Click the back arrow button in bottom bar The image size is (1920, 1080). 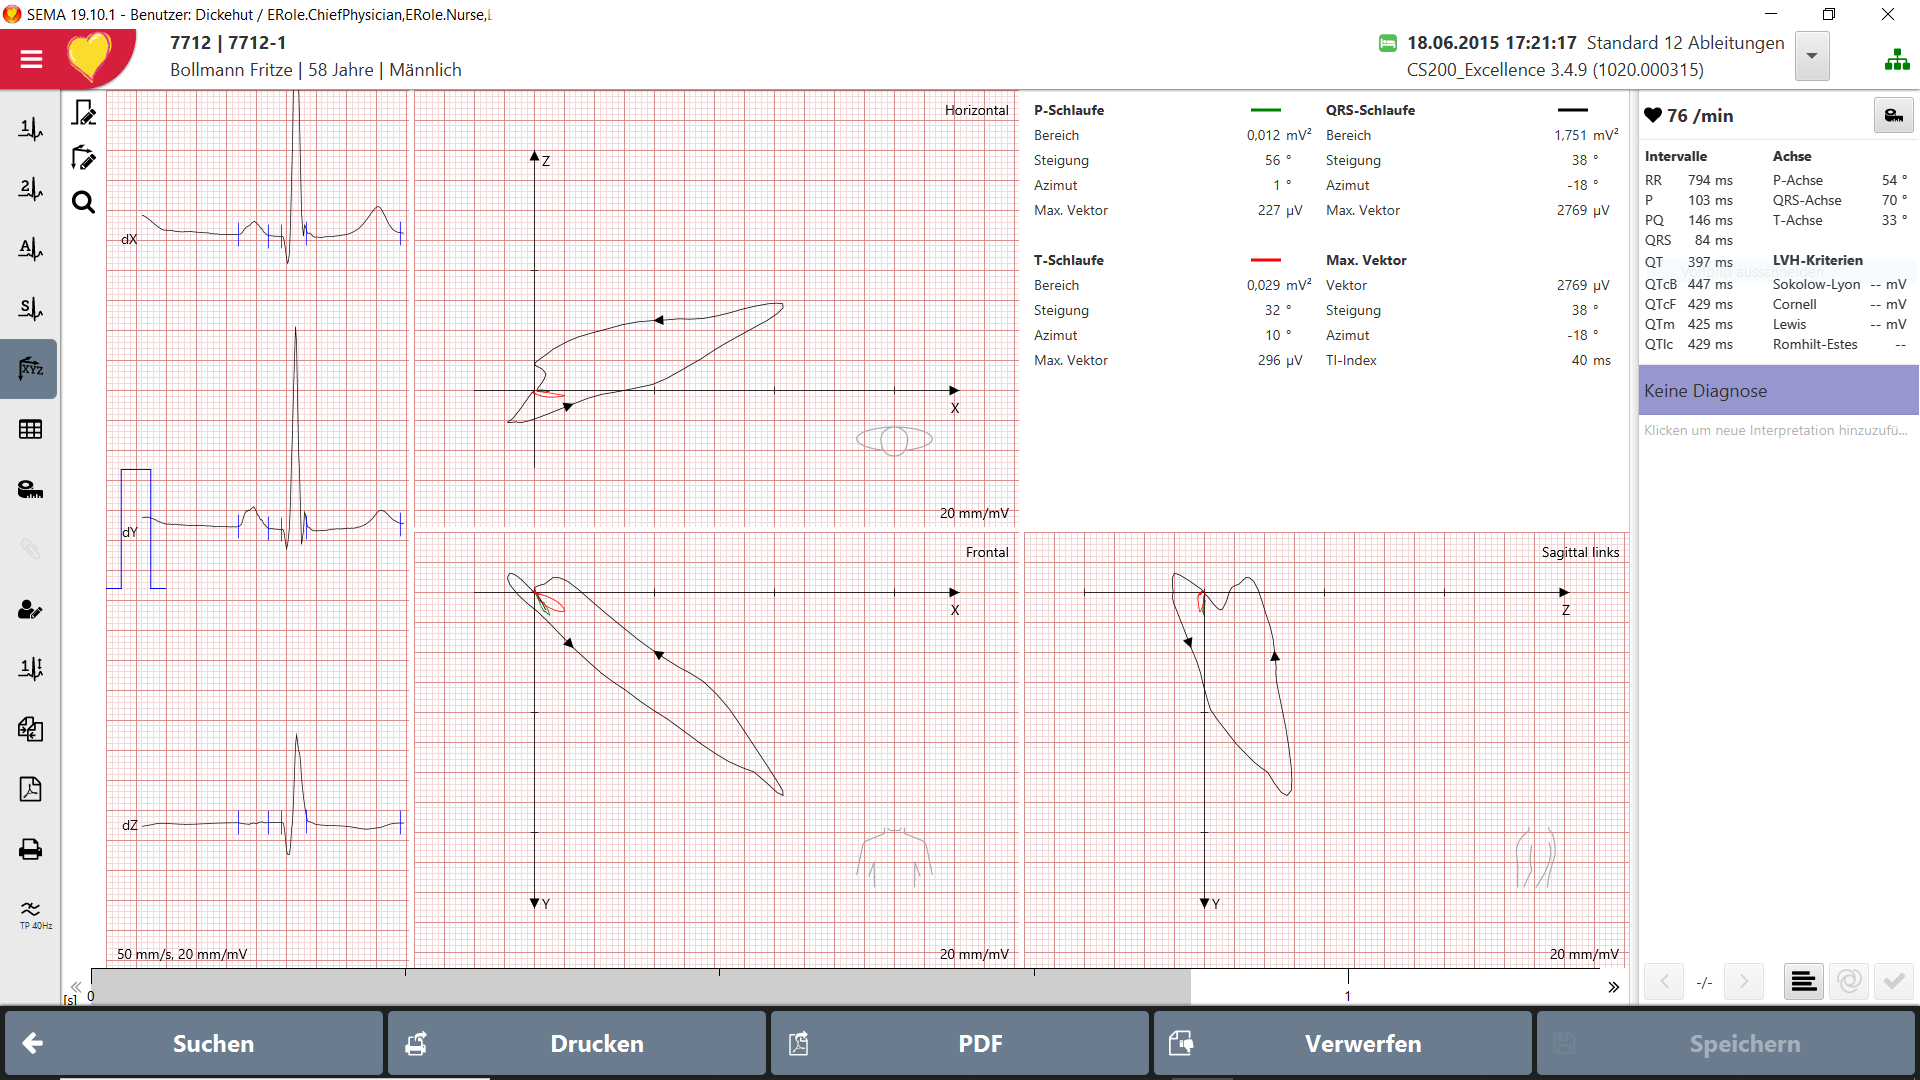pyautogui.click(x=32, y=1044)
